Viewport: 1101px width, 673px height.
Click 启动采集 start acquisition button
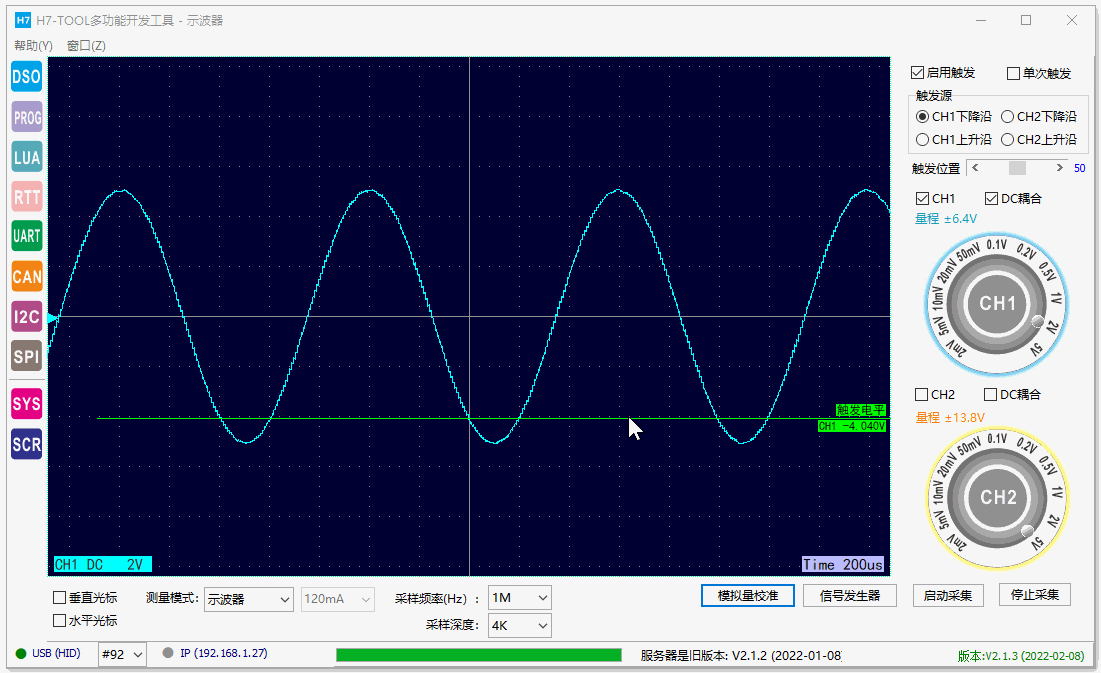tap(948, 596)
